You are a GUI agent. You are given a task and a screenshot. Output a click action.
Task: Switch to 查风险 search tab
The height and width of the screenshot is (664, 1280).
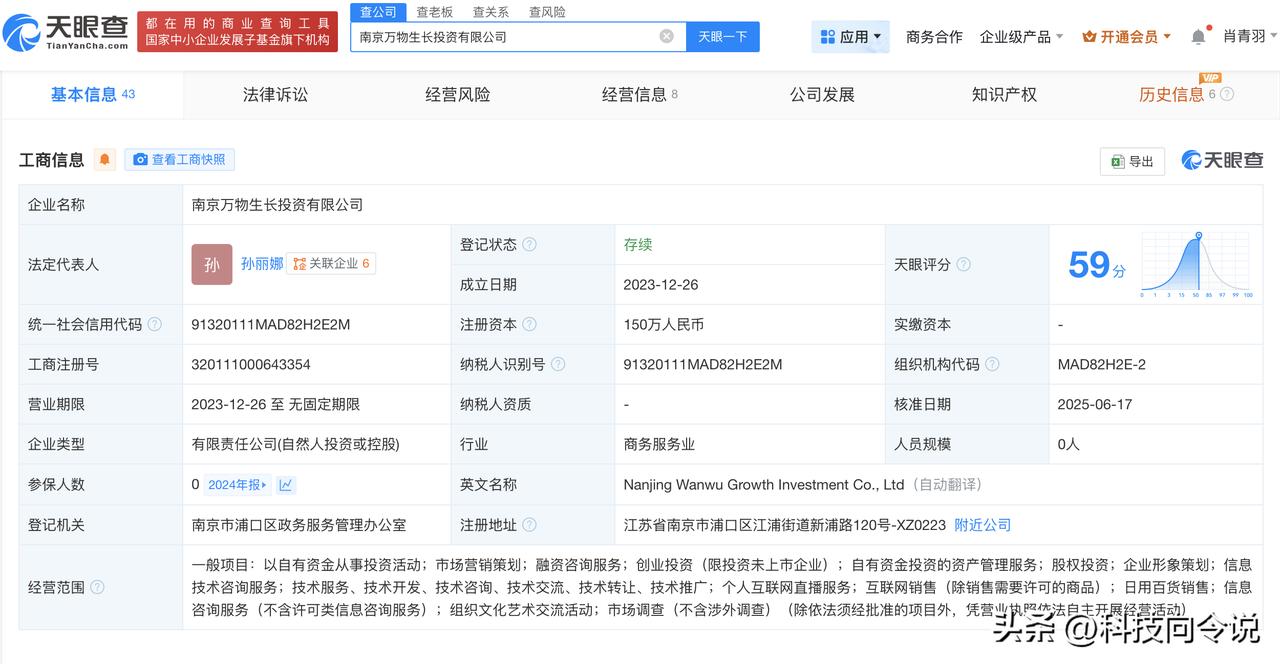click(547, 12)
